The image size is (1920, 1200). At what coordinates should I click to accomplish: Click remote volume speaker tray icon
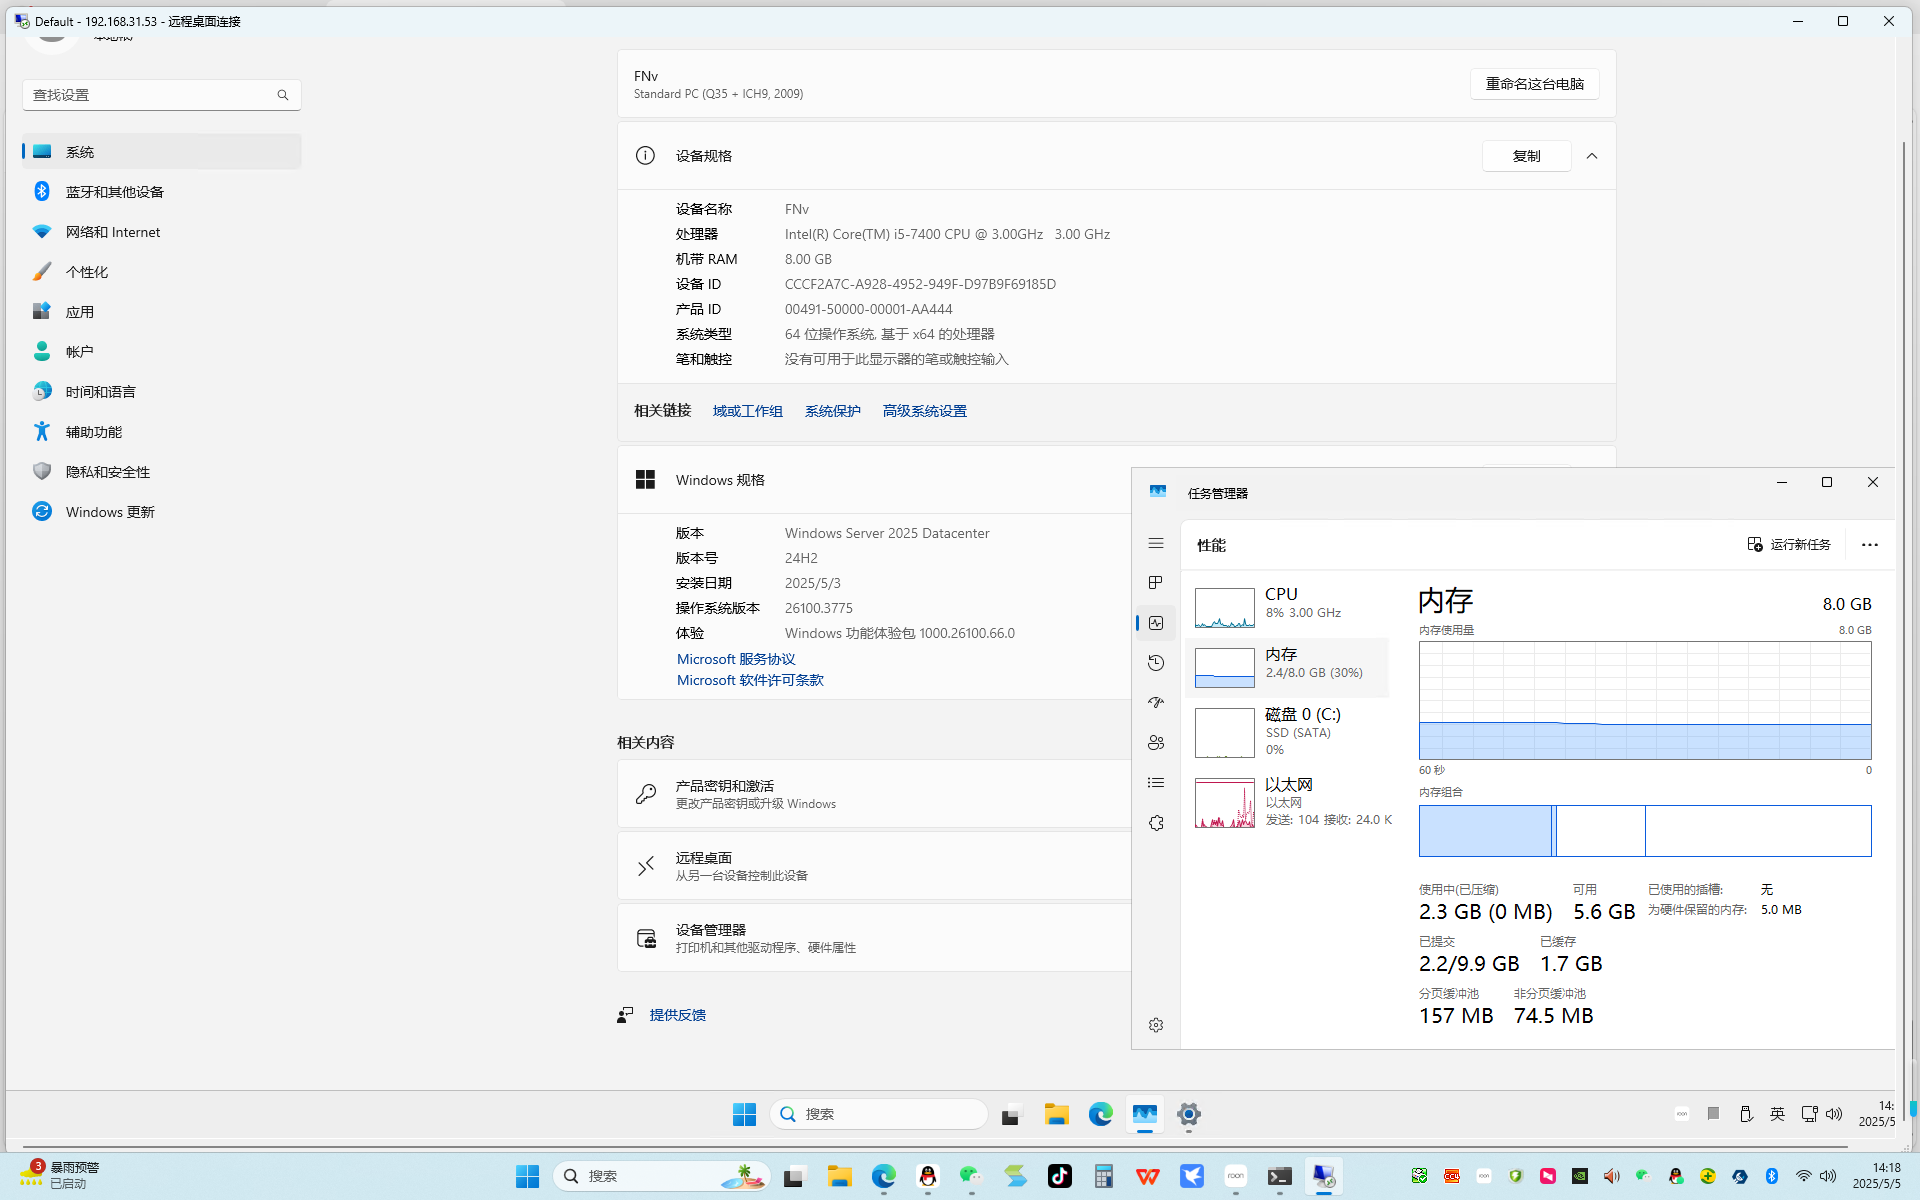[1834, 1114]
